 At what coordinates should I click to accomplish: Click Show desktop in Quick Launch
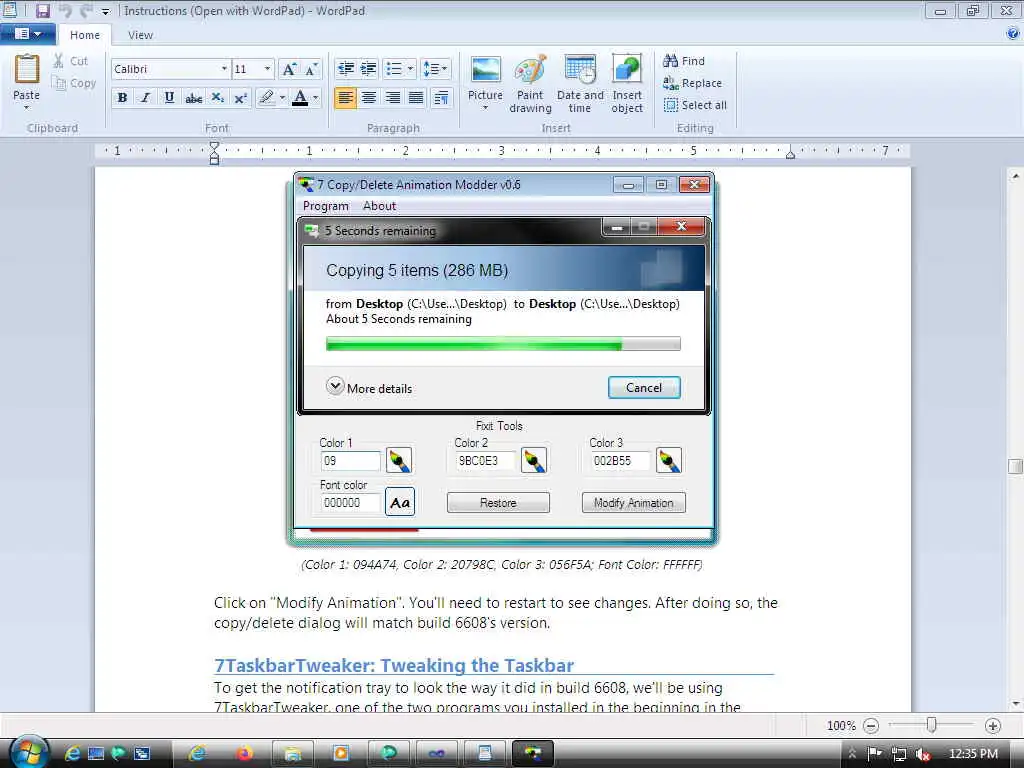pos(96,754)
